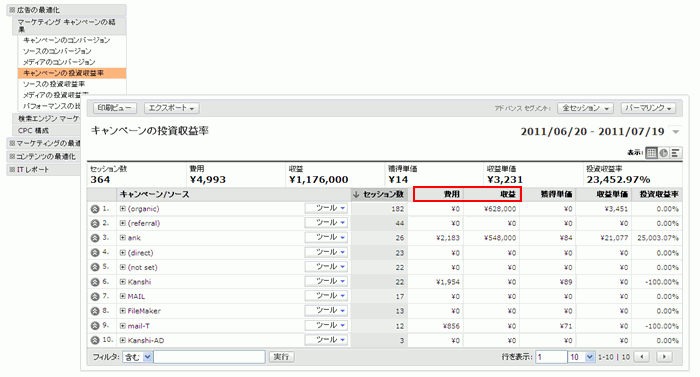Image resolution: width=700 pixels, height=377 pixels.
Task: Open the Kanshi-AD campaign link
Action: click(146, 340)
